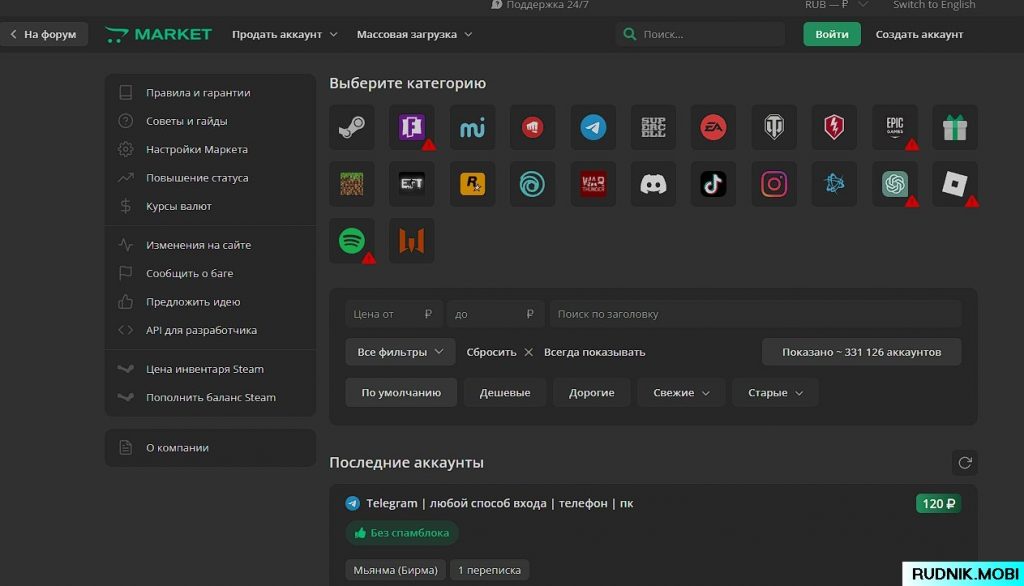Screen dimensions: 1024x586
Task: Select the TikTok category icon
Action: pyautogui.click(x=713, y=184)
